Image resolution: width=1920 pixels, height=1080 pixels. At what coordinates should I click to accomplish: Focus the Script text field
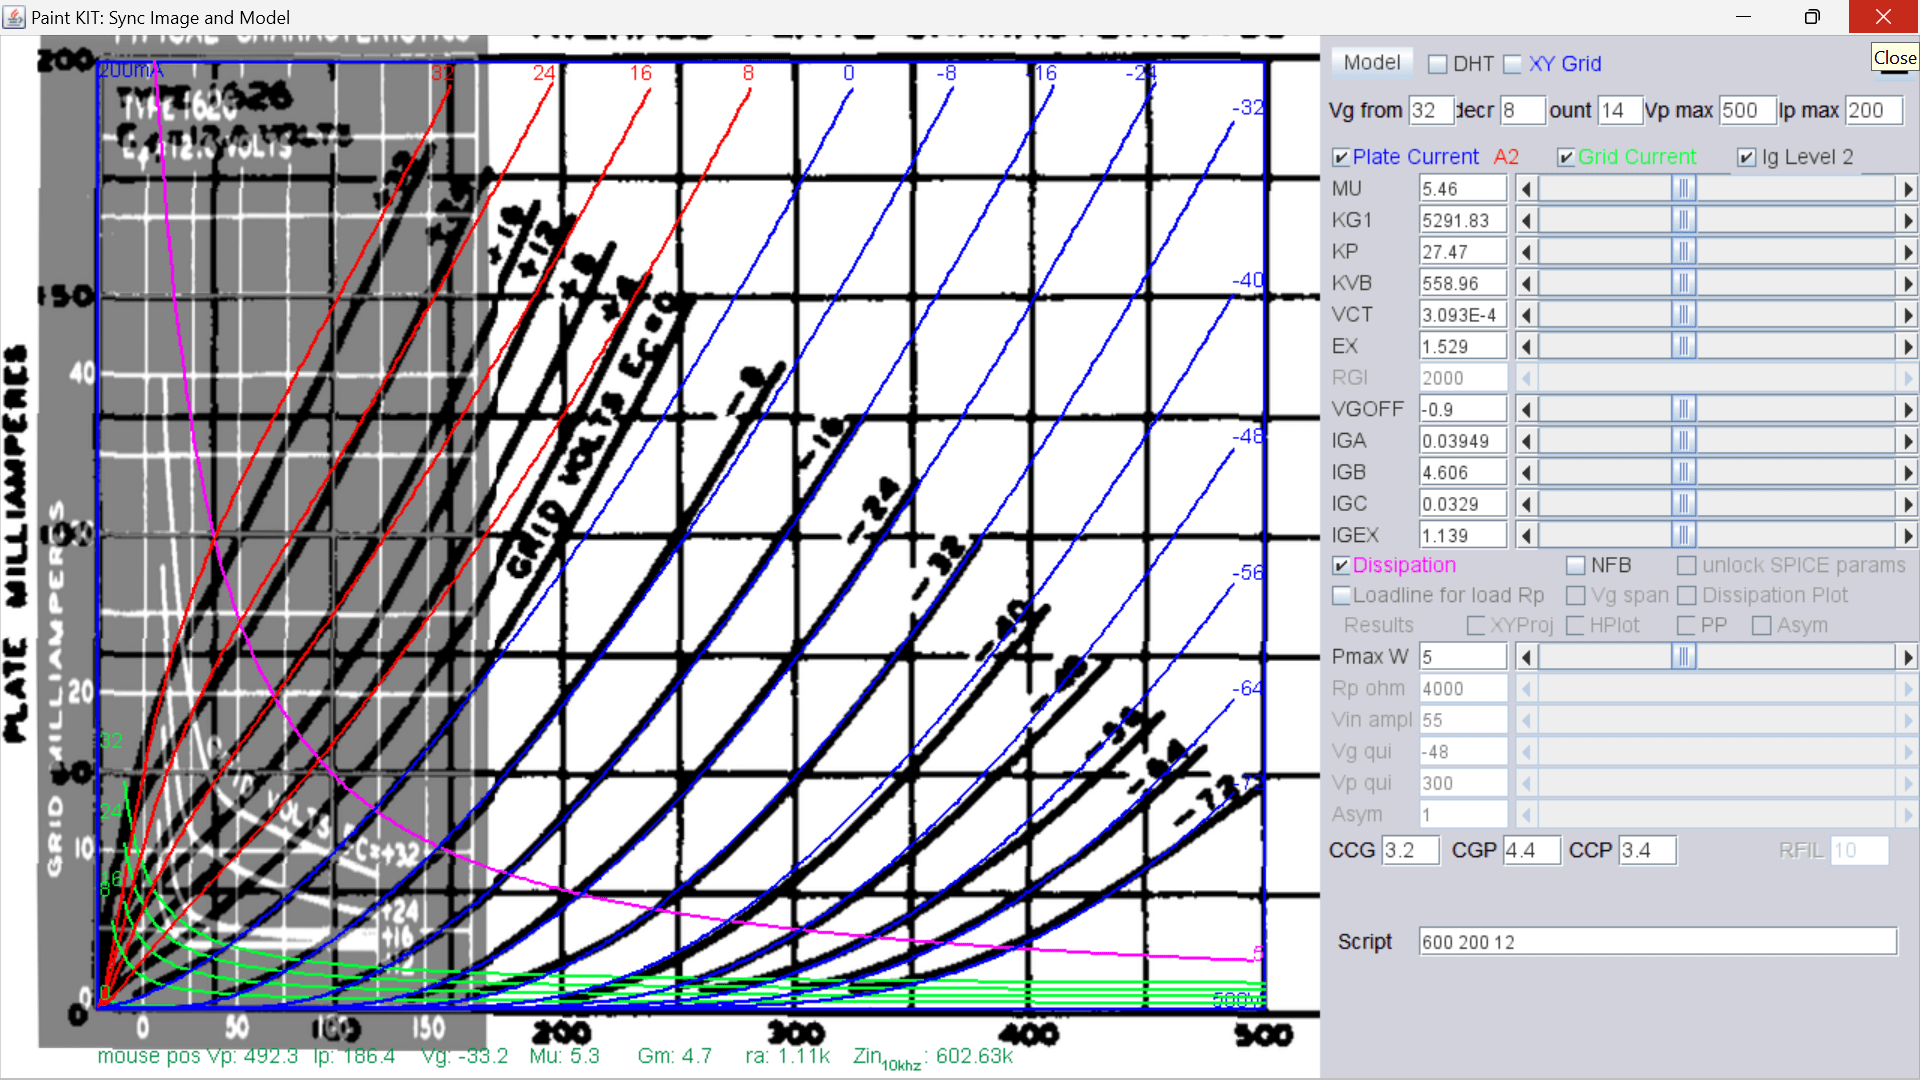point(1658,942)
